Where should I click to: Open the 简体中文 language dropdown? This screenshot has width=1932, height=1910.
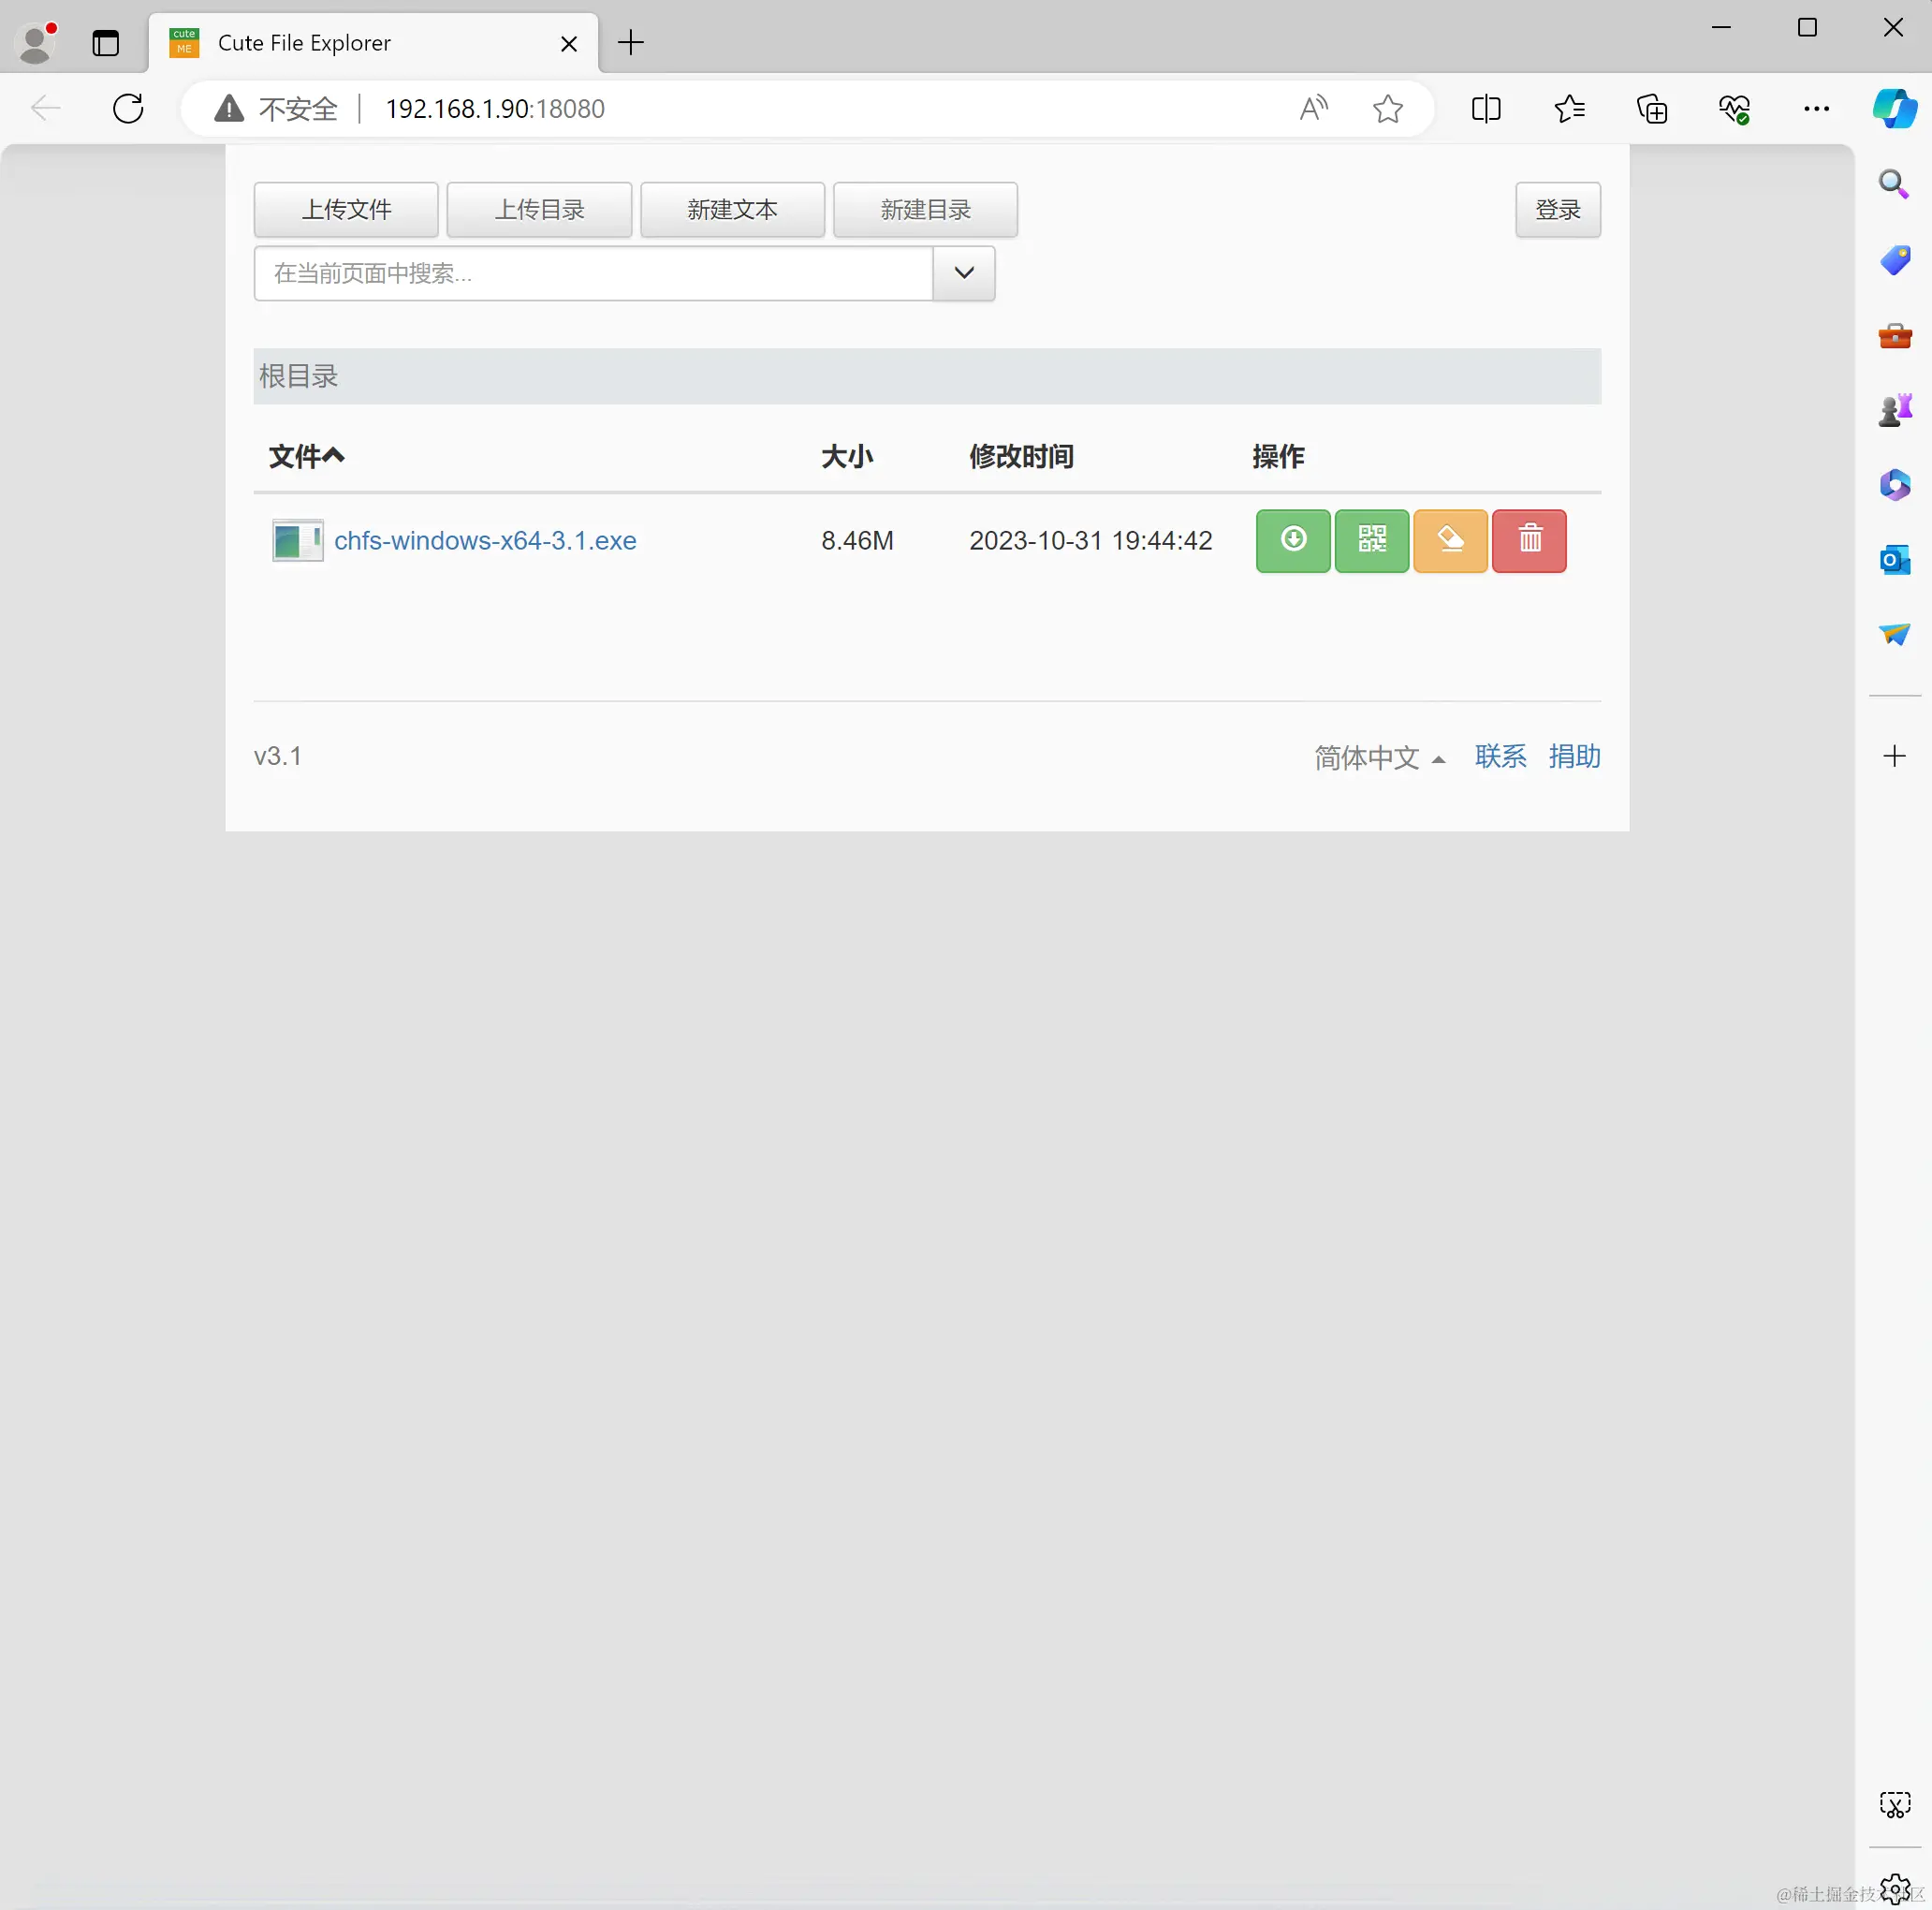1379,757
